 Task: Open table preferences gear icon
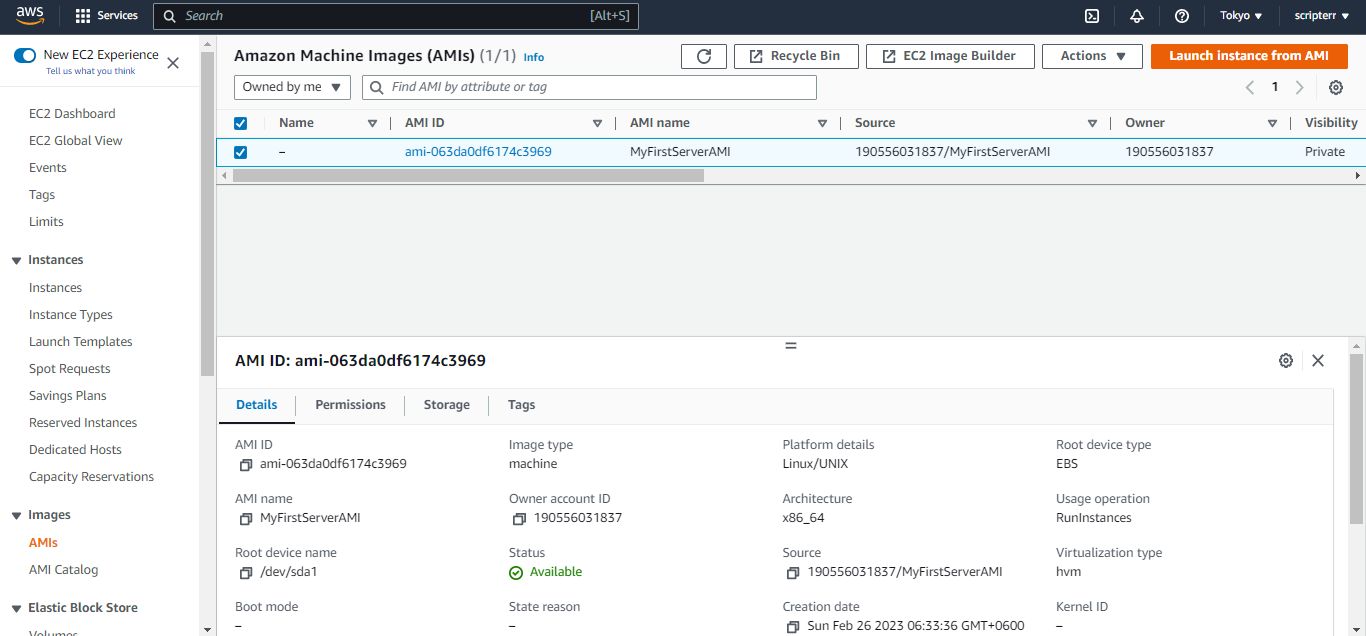(x=1336, y=87)
